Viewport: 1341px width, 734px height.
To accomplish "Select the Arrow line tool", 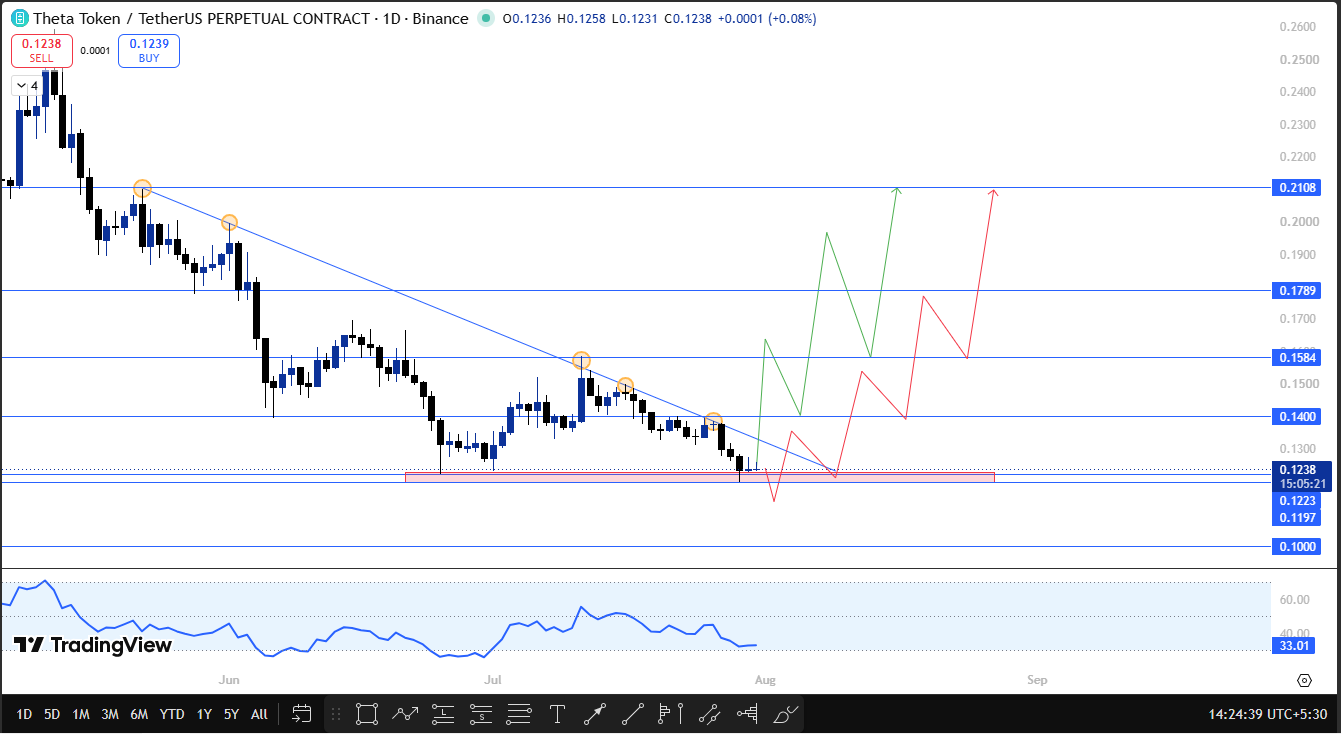I will (595, 714).
